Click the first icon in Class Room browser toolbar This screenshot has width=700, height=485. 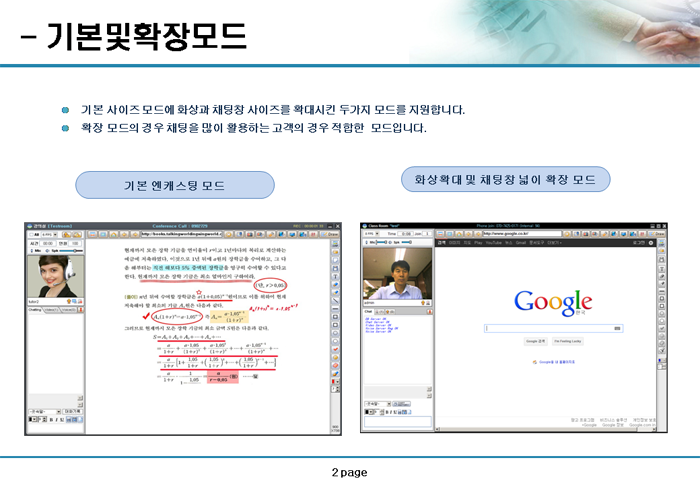pos(440,234)
